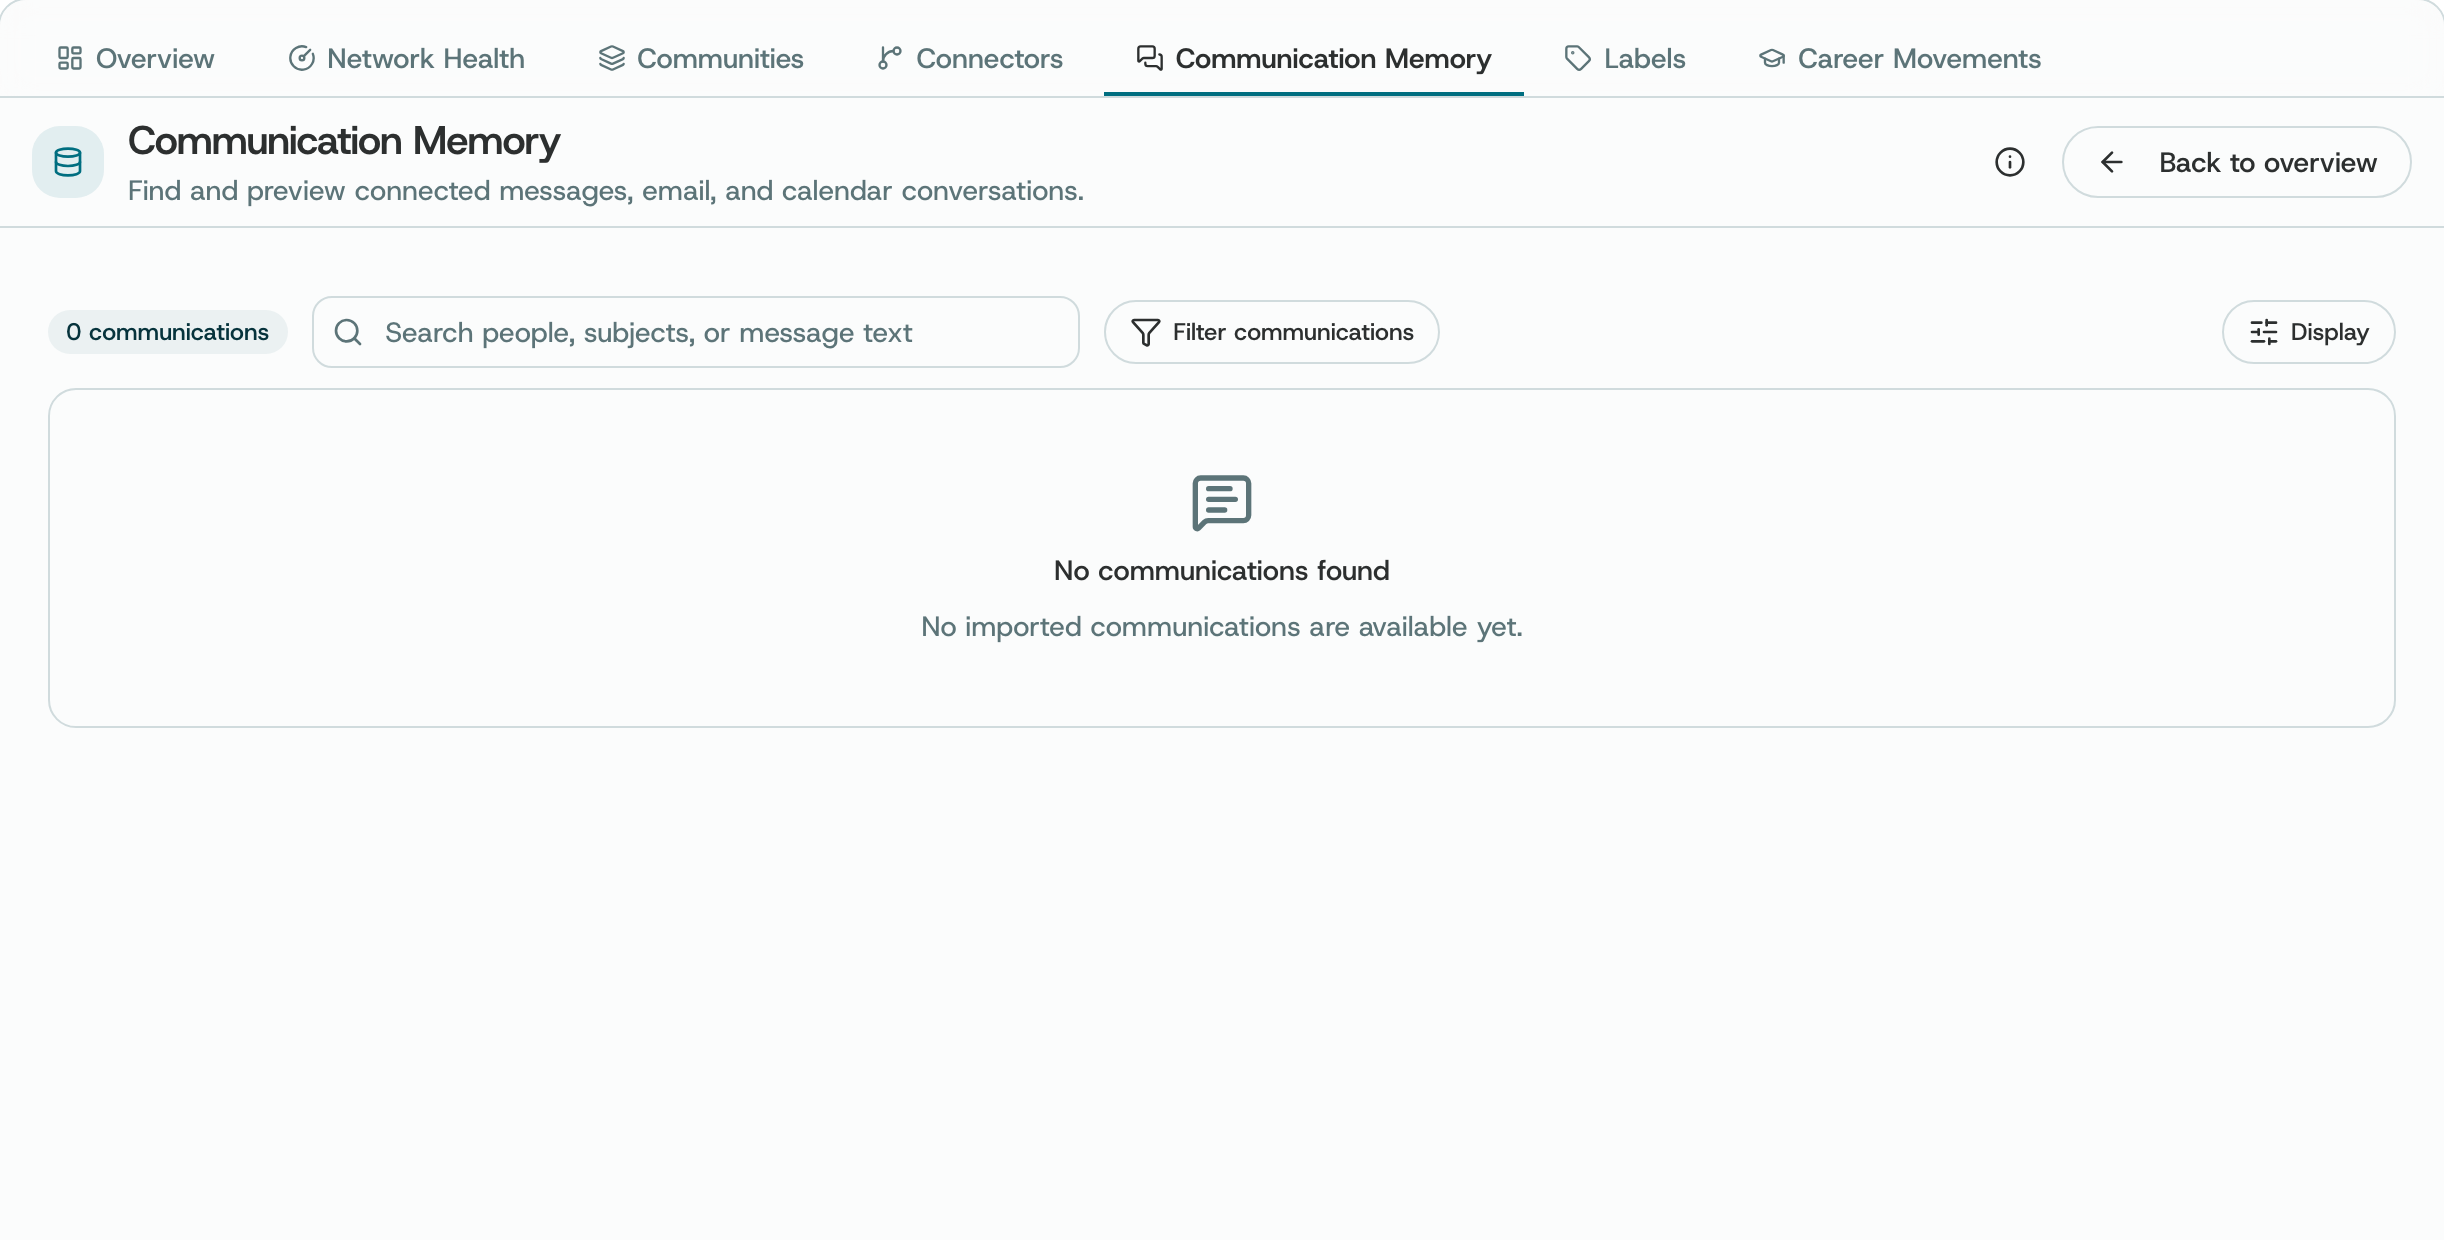Click the page subtitle about connected messages
The width and height of the screenshot is (2444, 1240).
coord(606,190)
